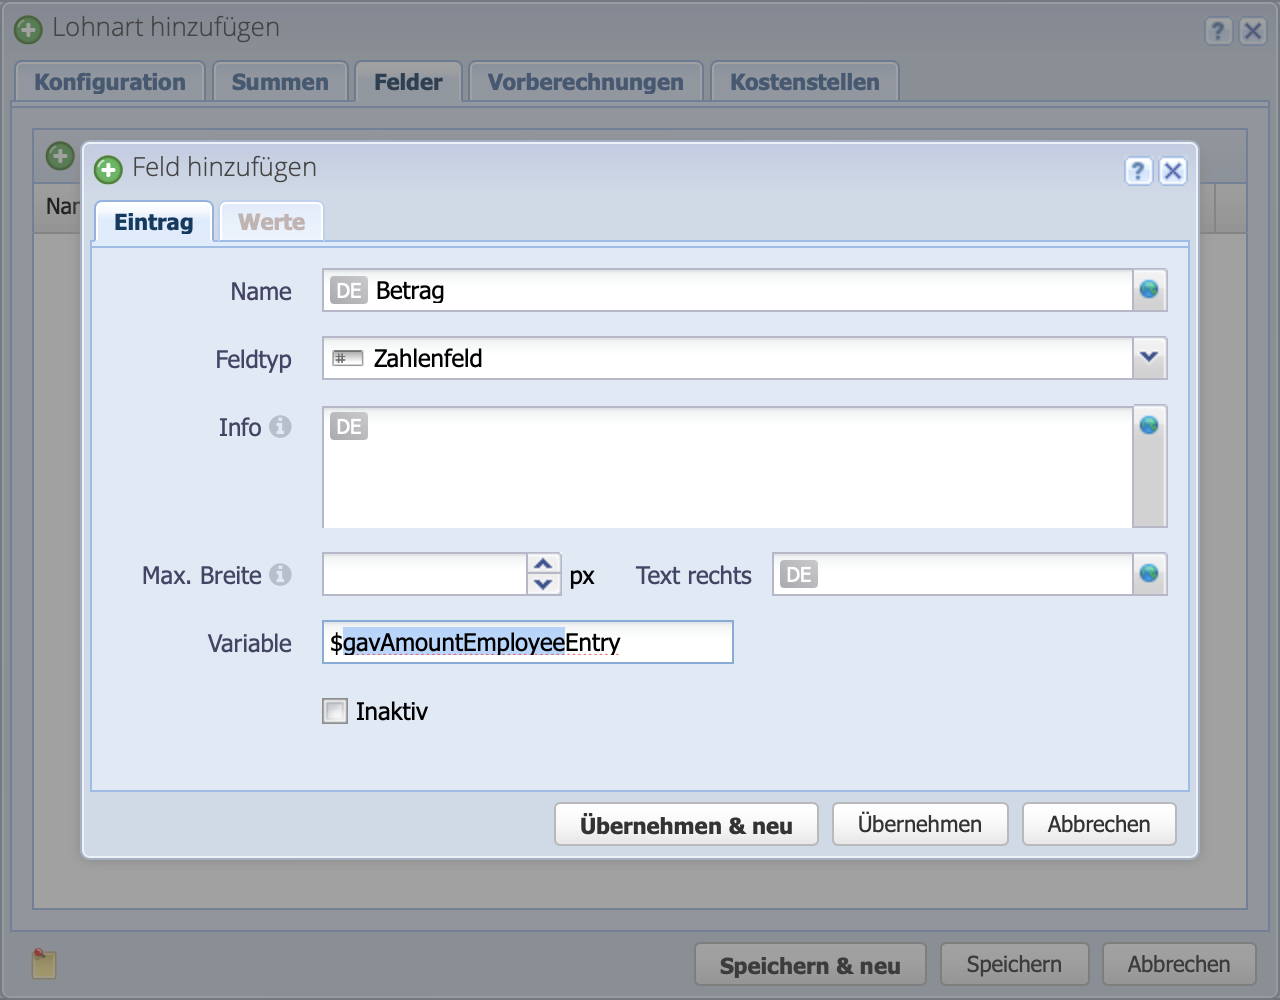Image resolution: width=1280 pixels, height=1000 pixels.
Task: Enable the Inaktiv checkbox
Action: point(334,710)
